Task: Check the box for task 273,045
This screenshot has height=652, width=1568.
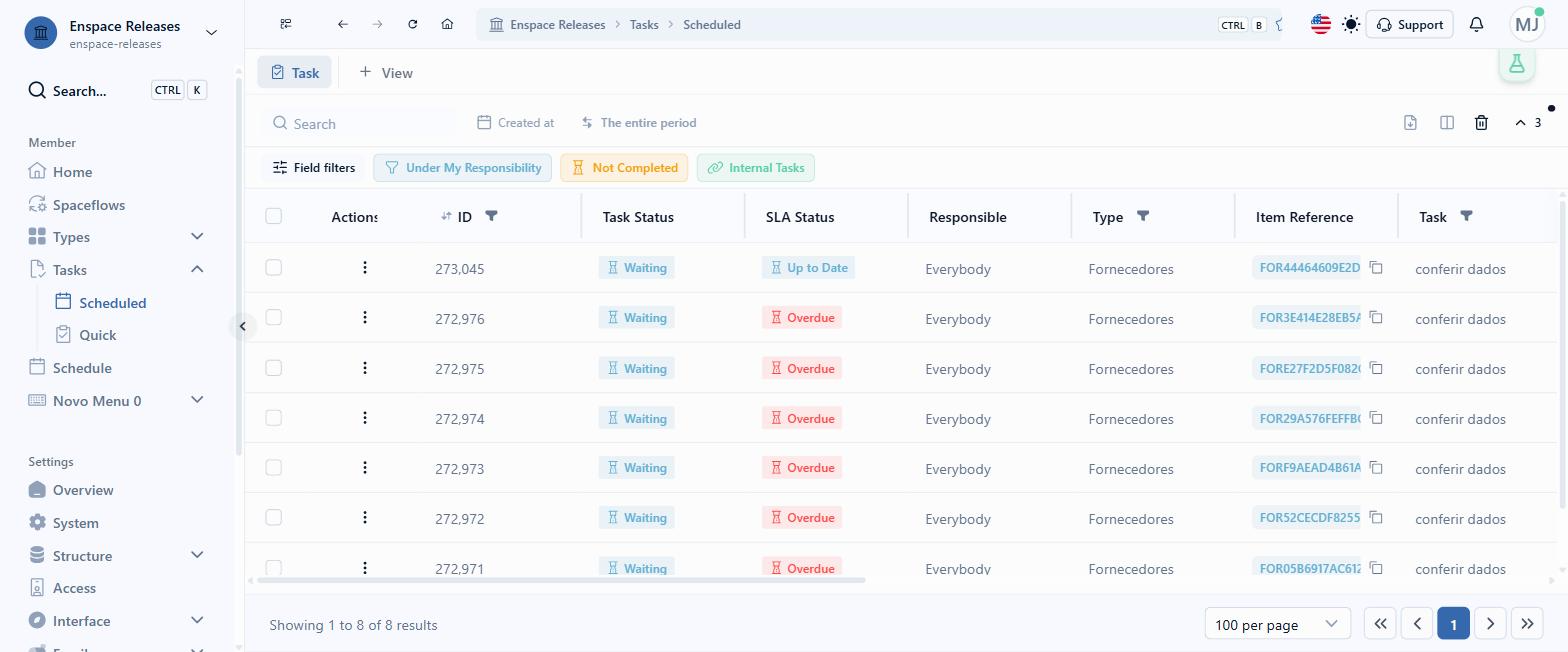Action: (x=274, y=267)
